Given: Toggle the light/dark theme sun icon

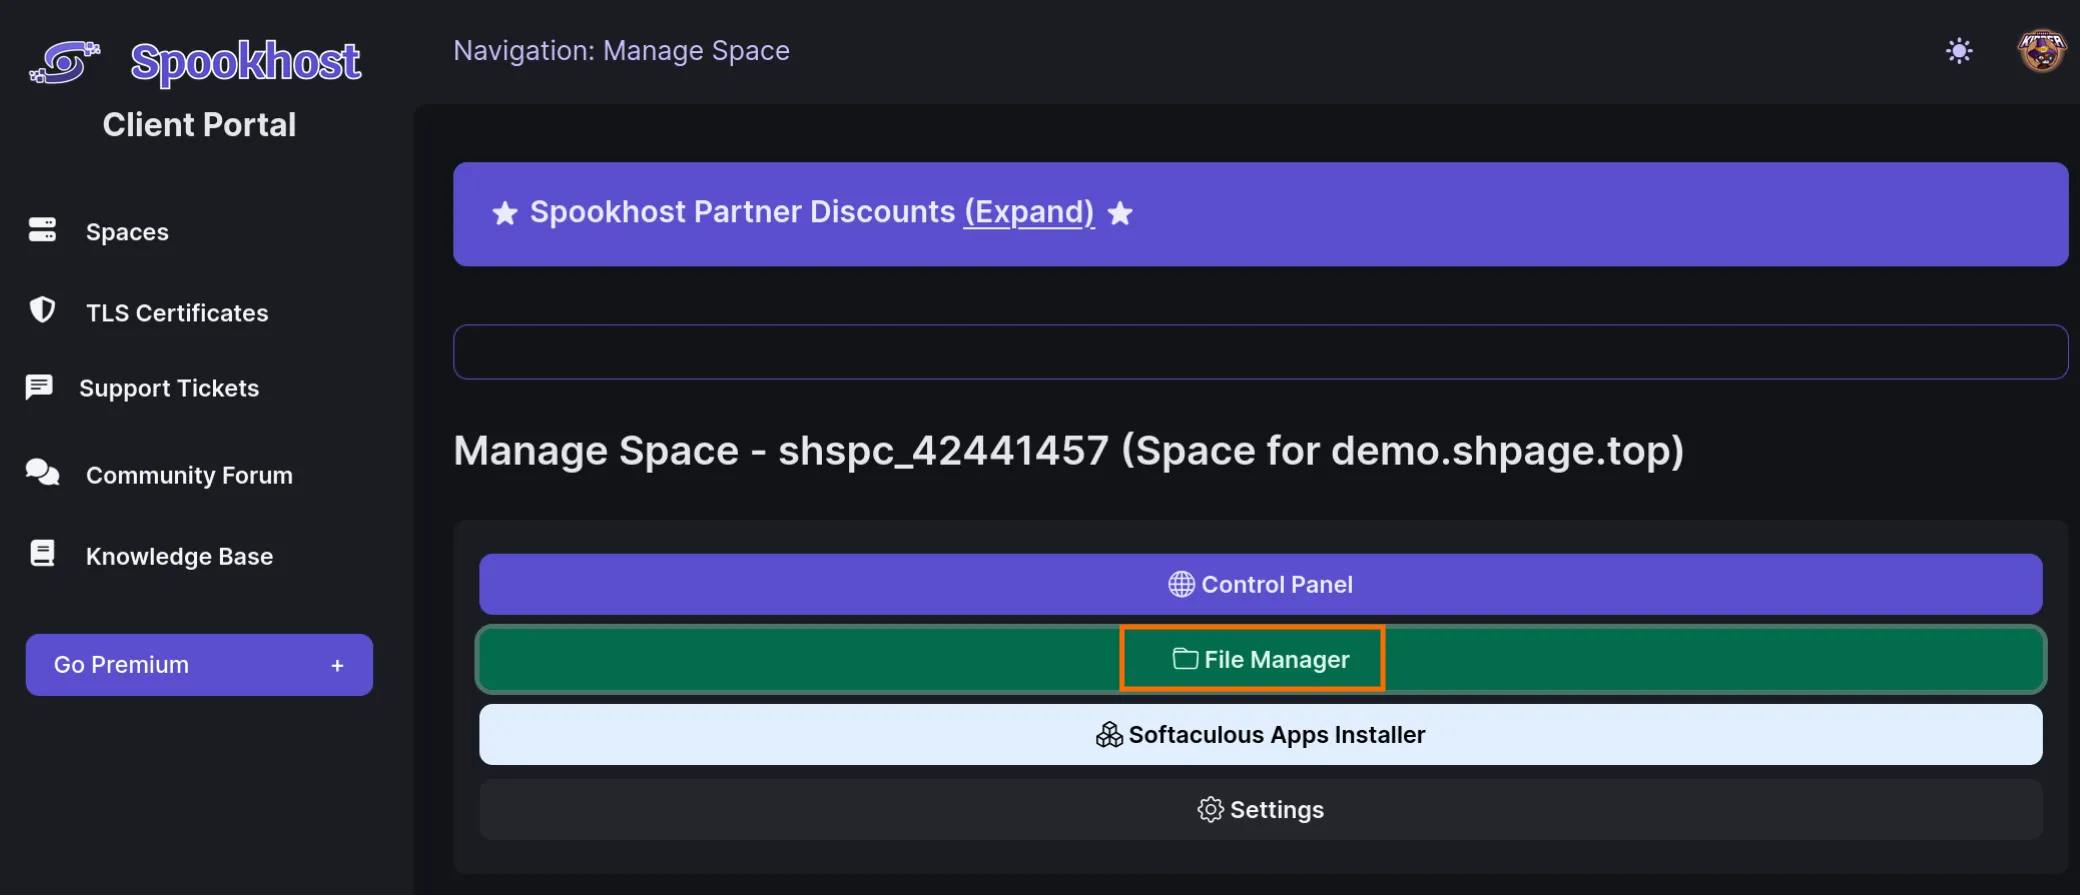Looking at the screenshot, I should click(x=1959, y=51).
